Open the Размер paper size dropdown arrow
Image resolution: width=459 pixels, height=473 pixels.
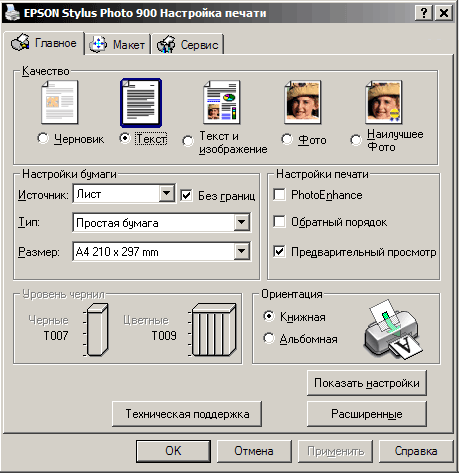(x=241, y=251)
